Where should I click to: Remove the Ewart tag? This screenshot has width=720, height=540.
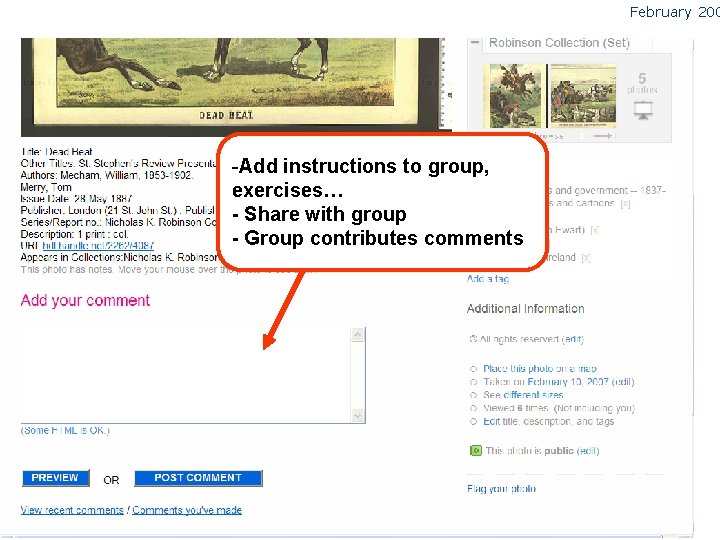594,230
